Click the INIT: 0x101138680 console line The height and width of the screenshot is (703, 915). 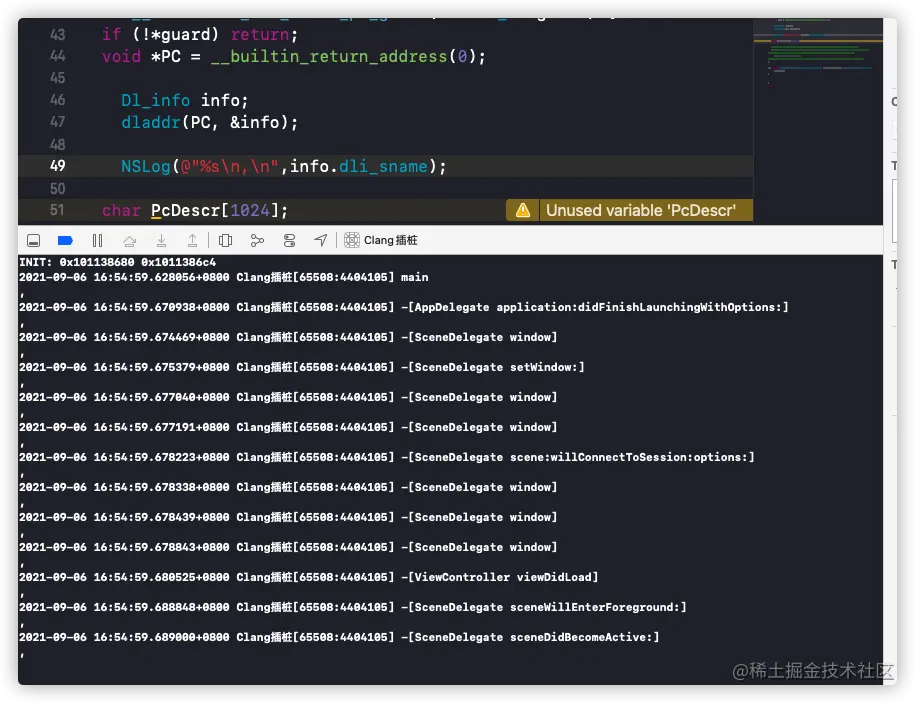coord(117,263)
